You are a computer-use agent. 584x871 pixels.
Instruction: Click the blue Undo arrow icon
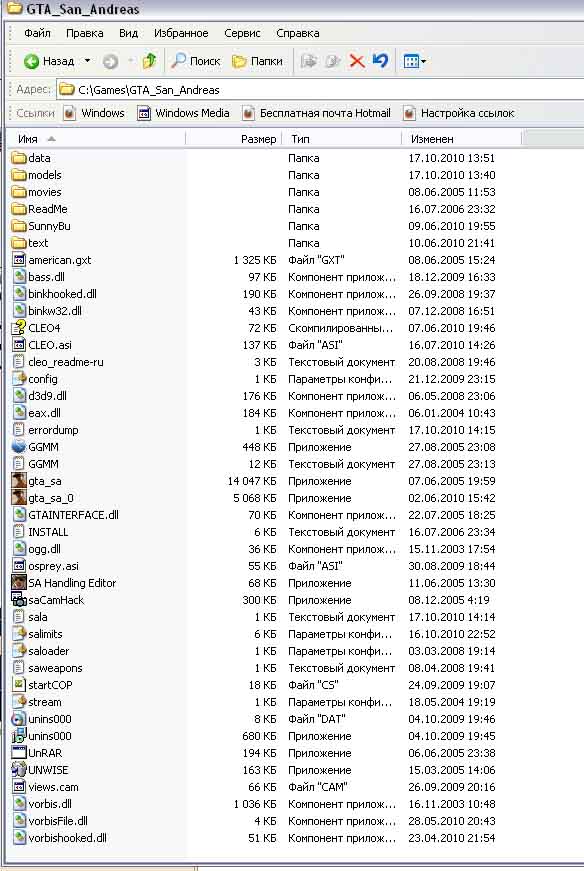click(x=381, y=61)
